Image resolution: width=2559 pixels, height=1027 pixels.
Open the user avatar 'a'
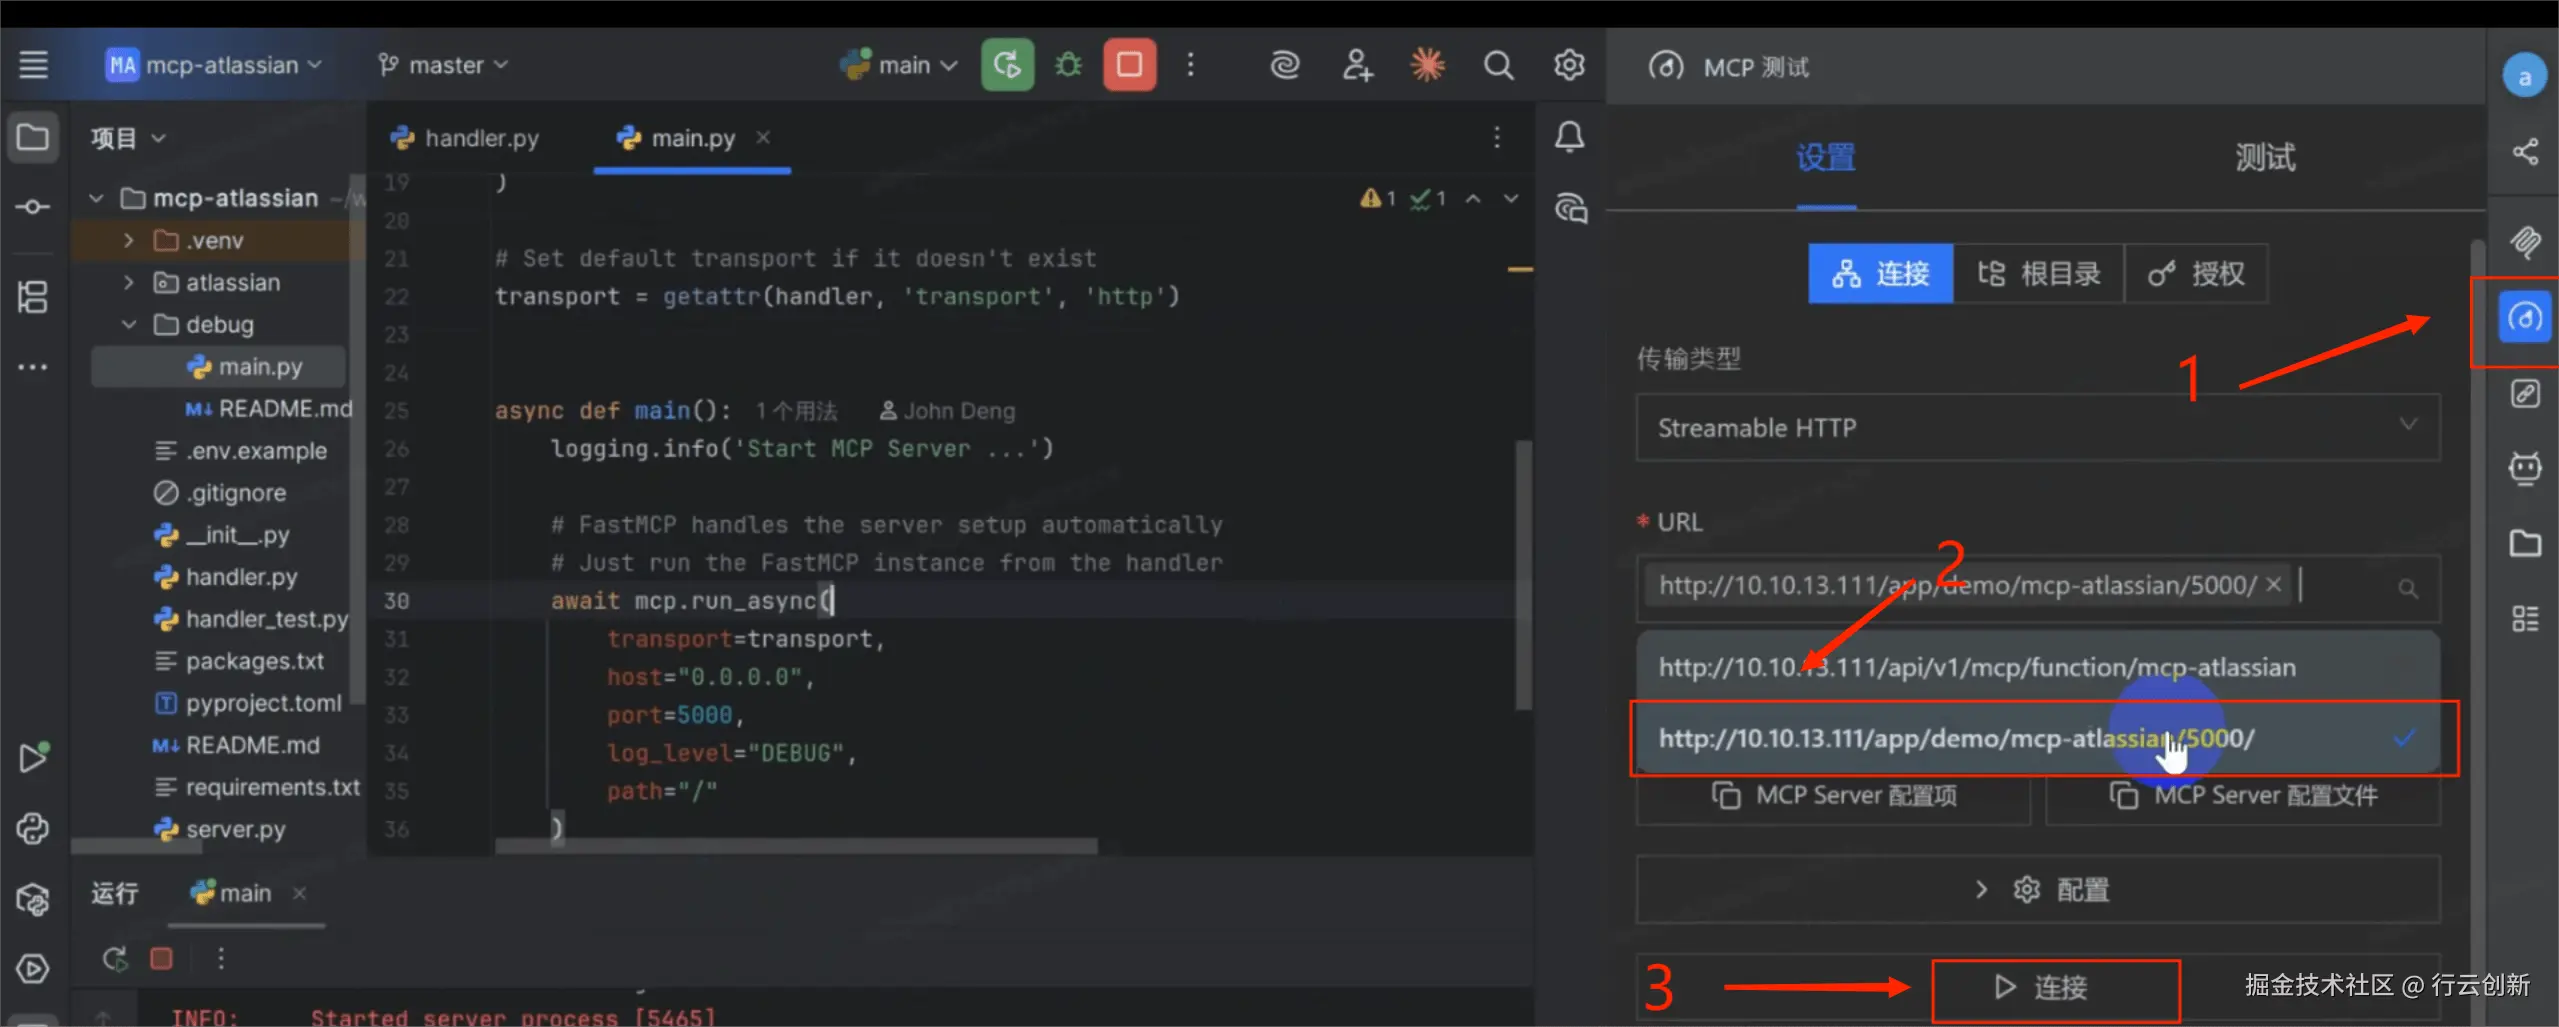point(2524,76)
